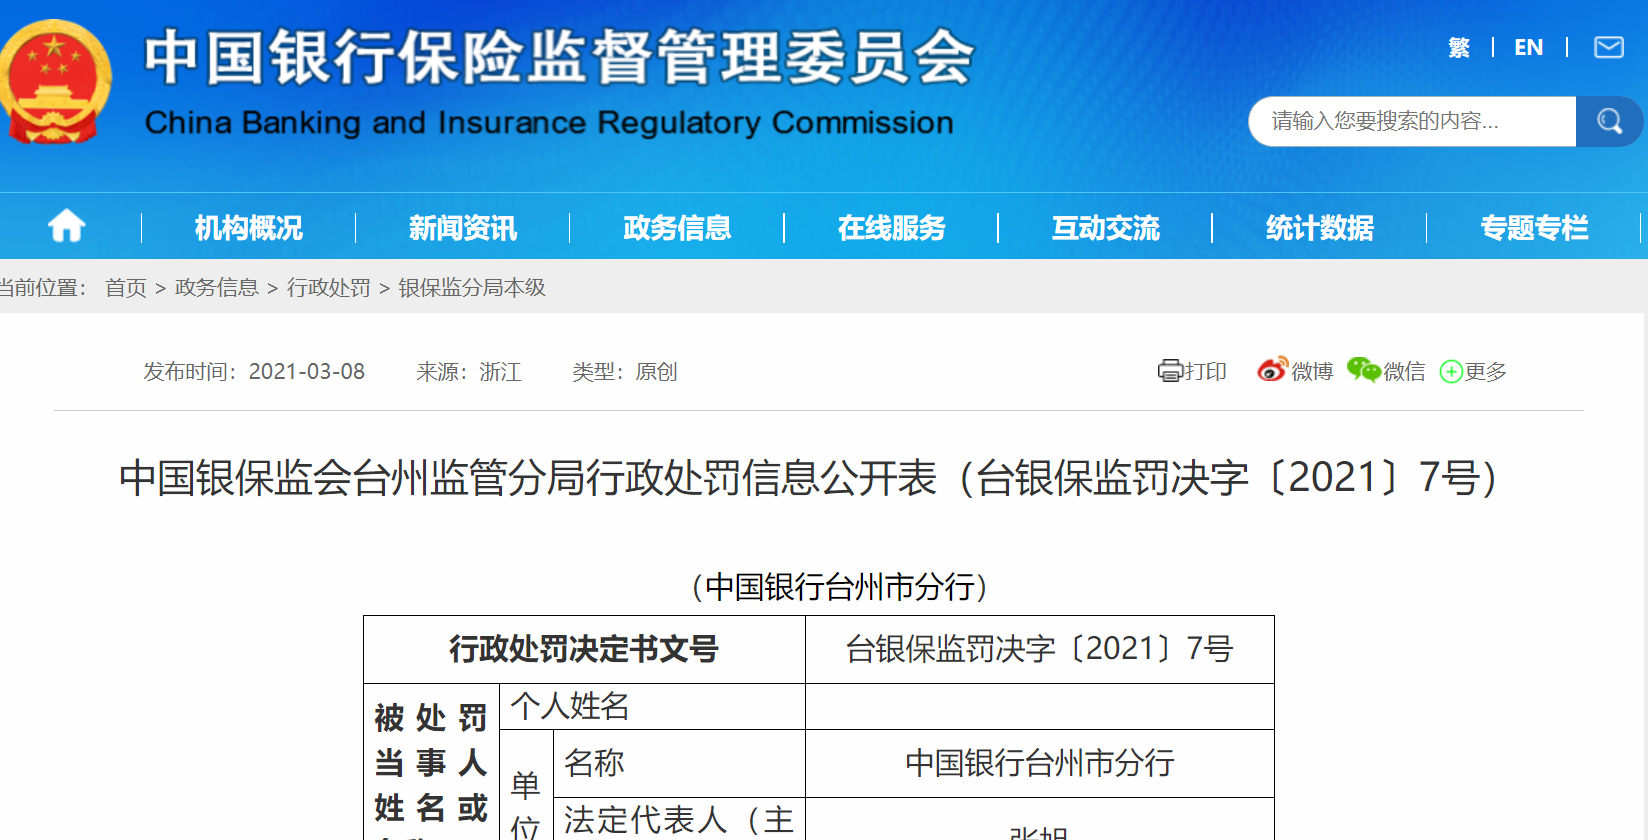Open the mail envelope icon
This screenshot has height=840, width=1648.
click(x=1608, y=47)
